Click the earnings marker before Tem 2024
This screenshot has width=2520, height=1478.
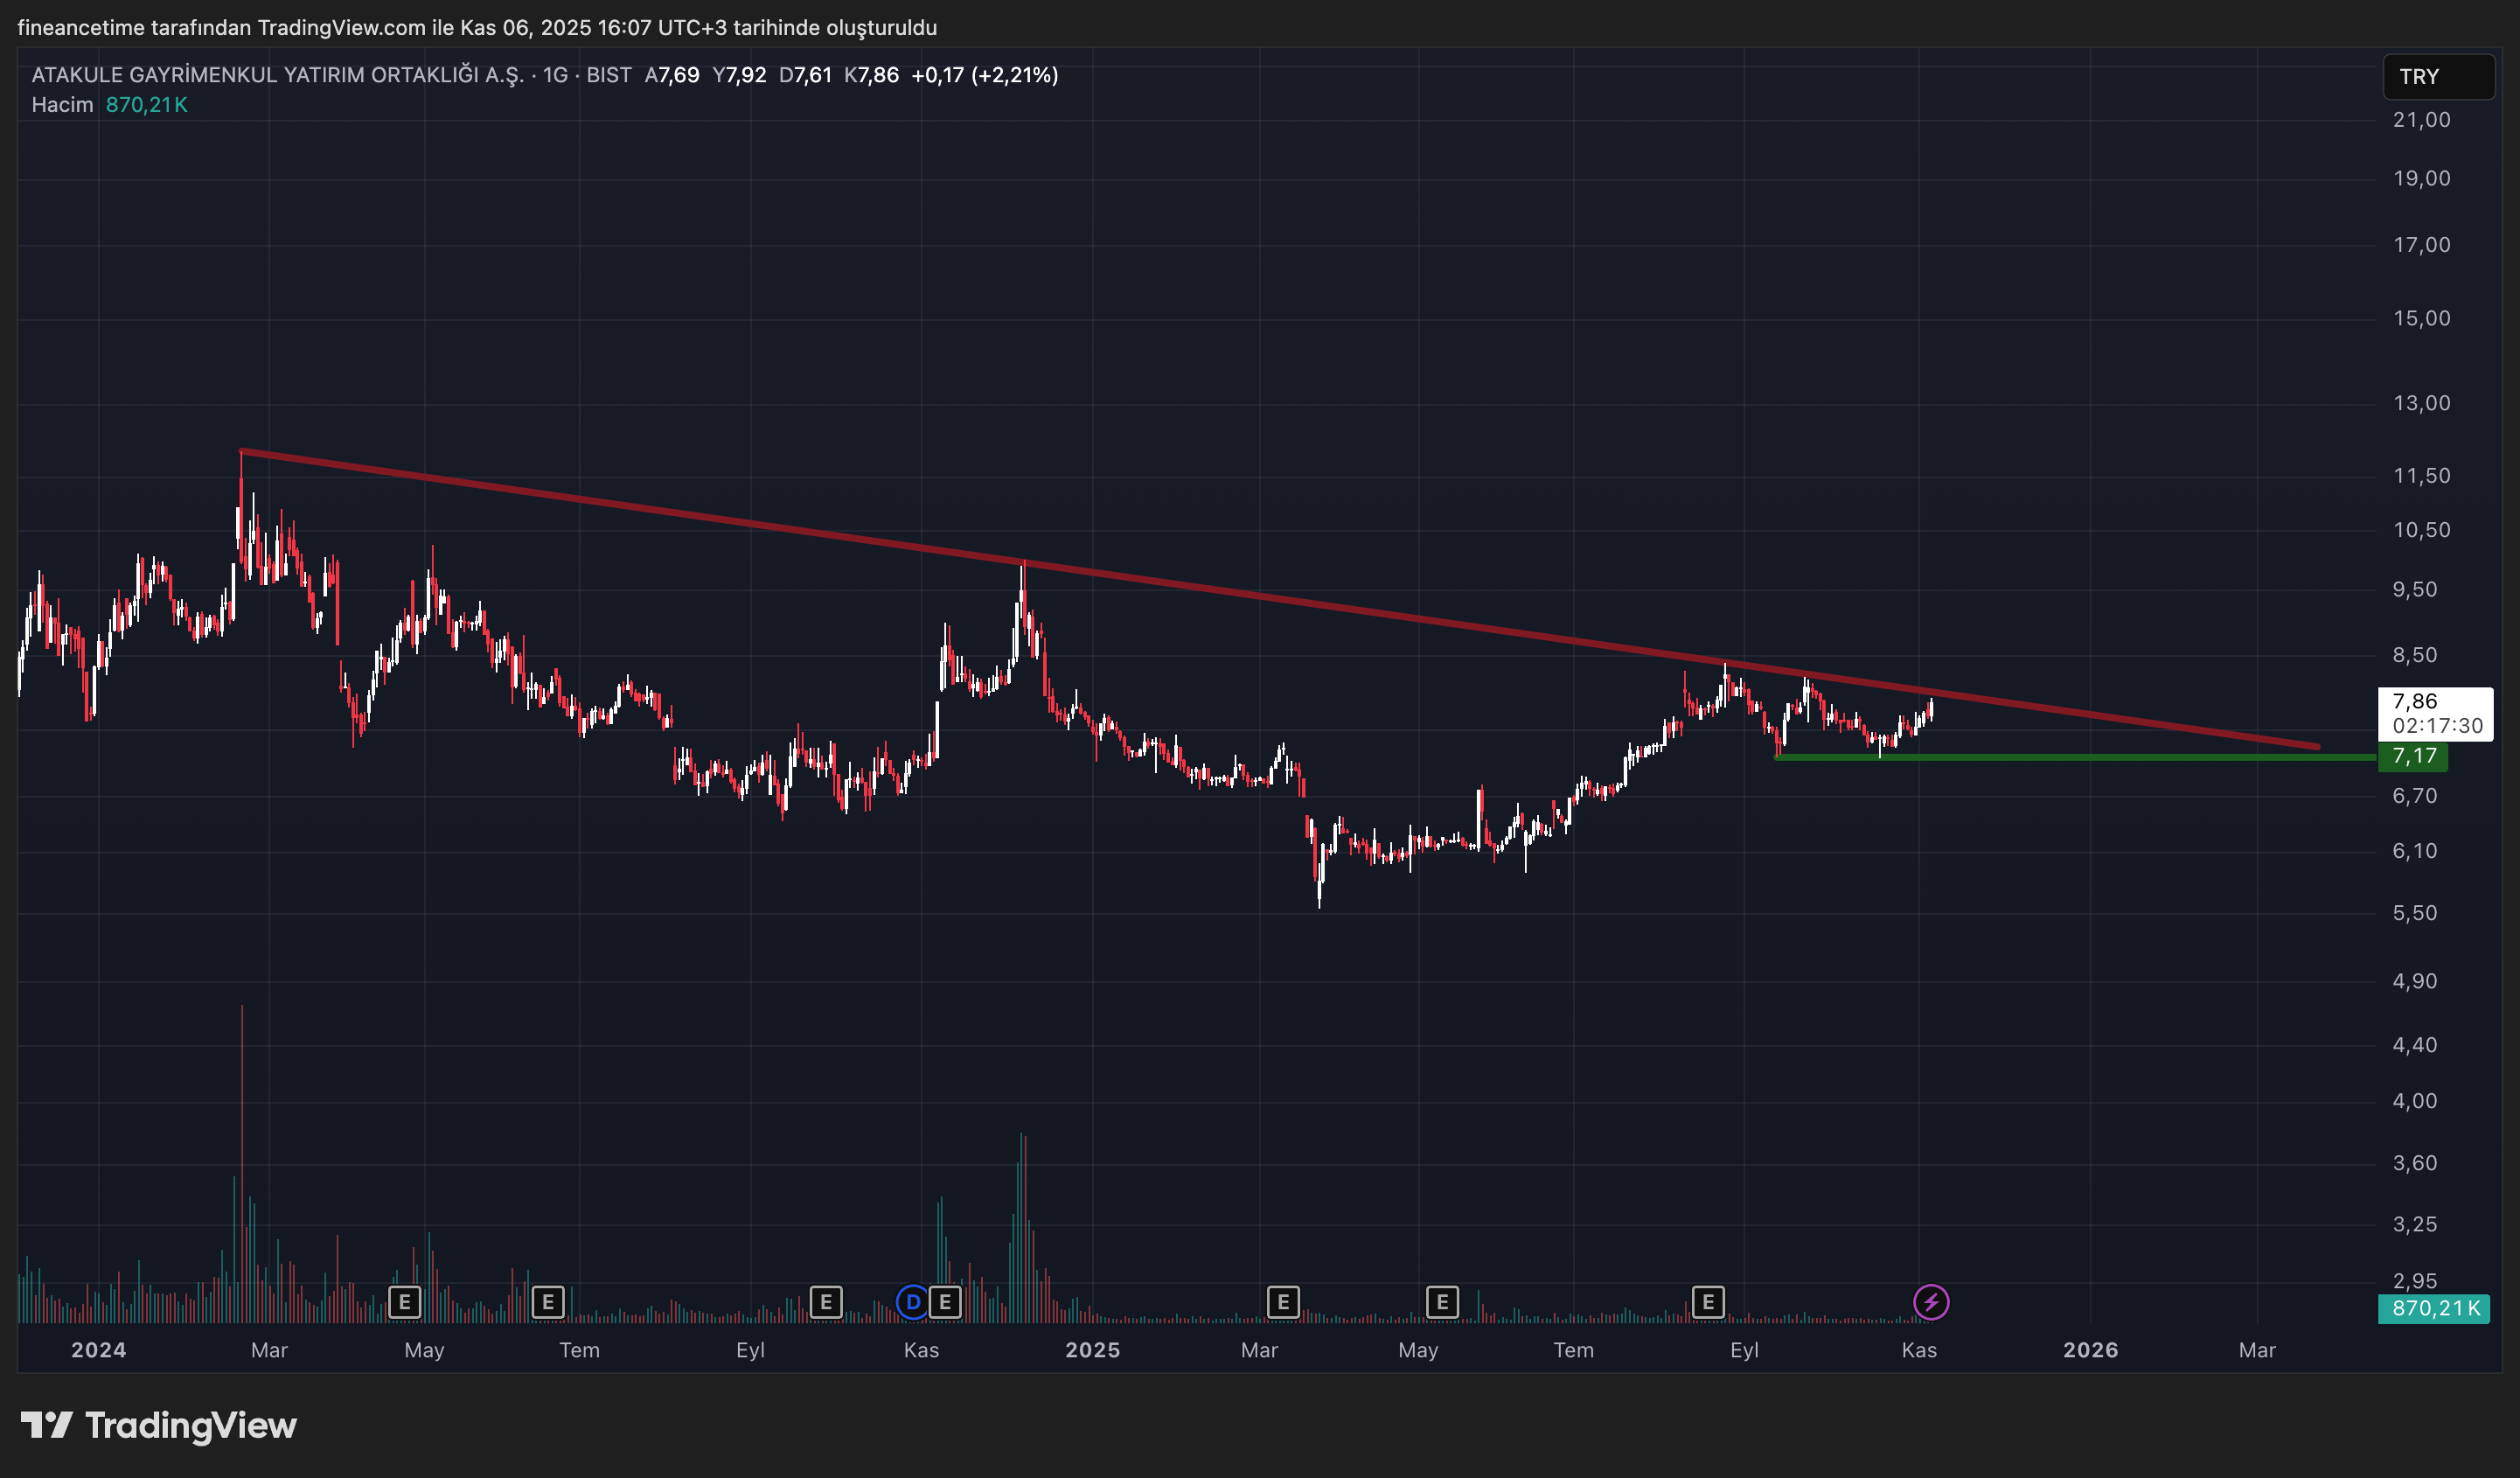pos(548,1302)
